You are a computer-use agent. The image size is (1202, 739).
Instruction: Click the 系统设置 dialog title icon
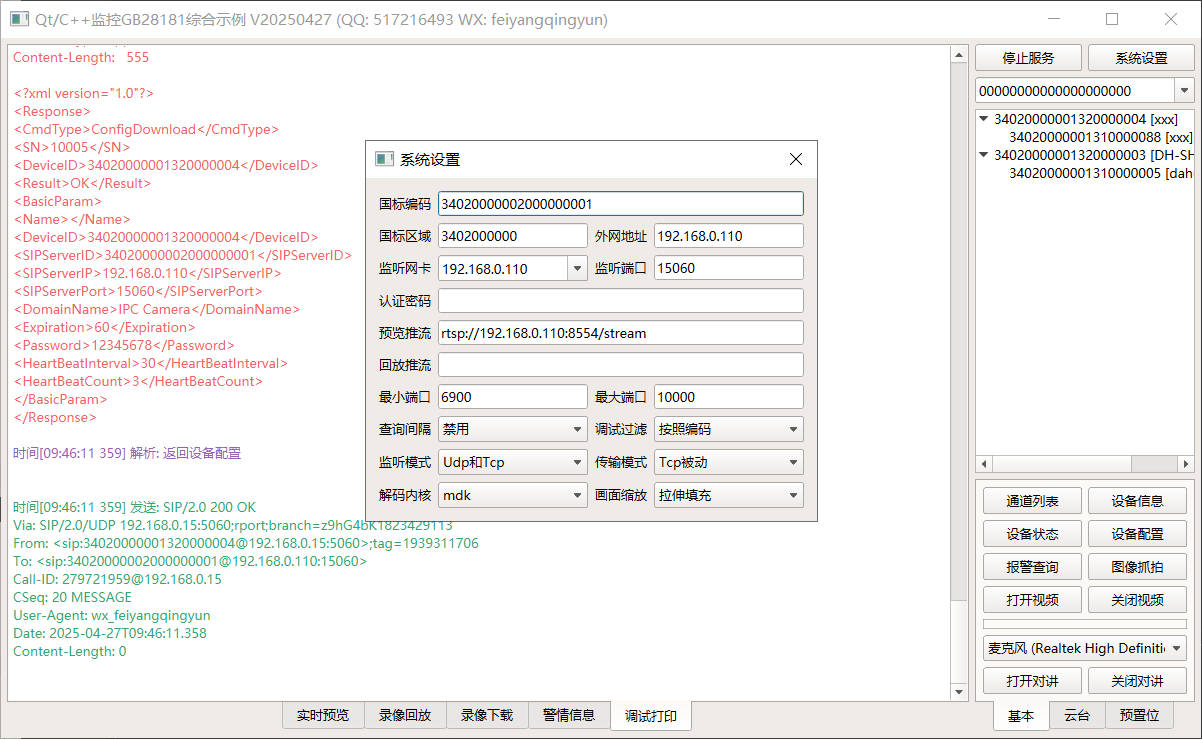click(383, 159)
